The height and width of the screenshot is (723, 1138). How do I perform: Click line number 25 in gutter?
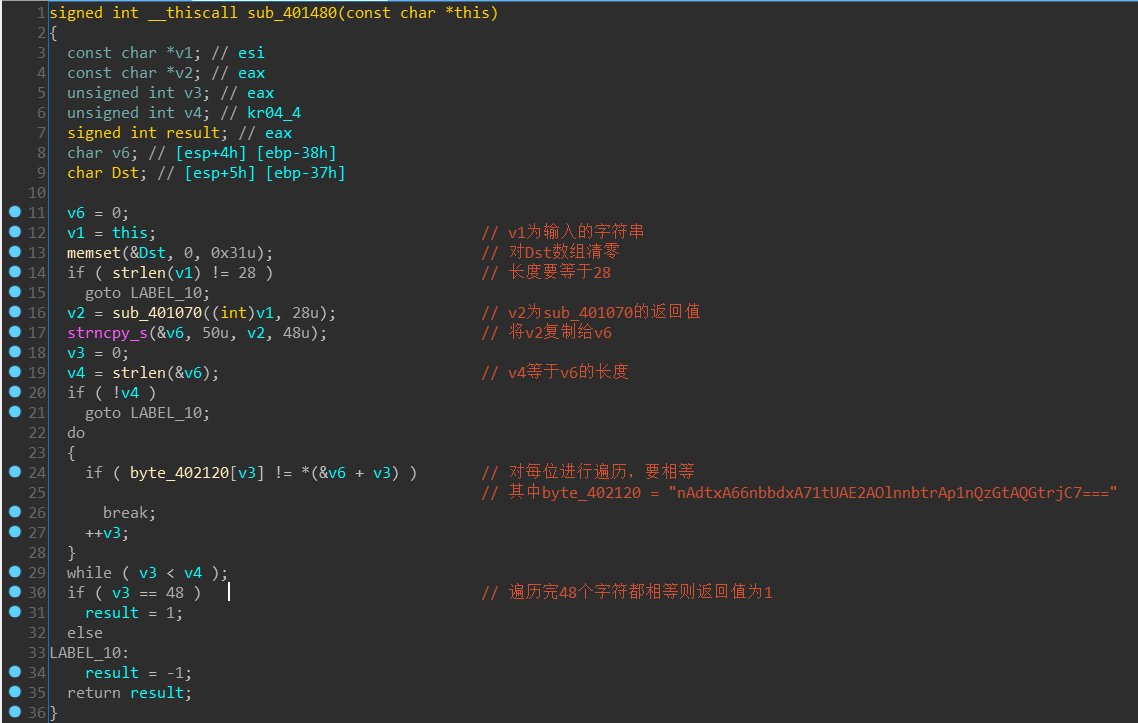pyautogui.click(x=36, y=493)
